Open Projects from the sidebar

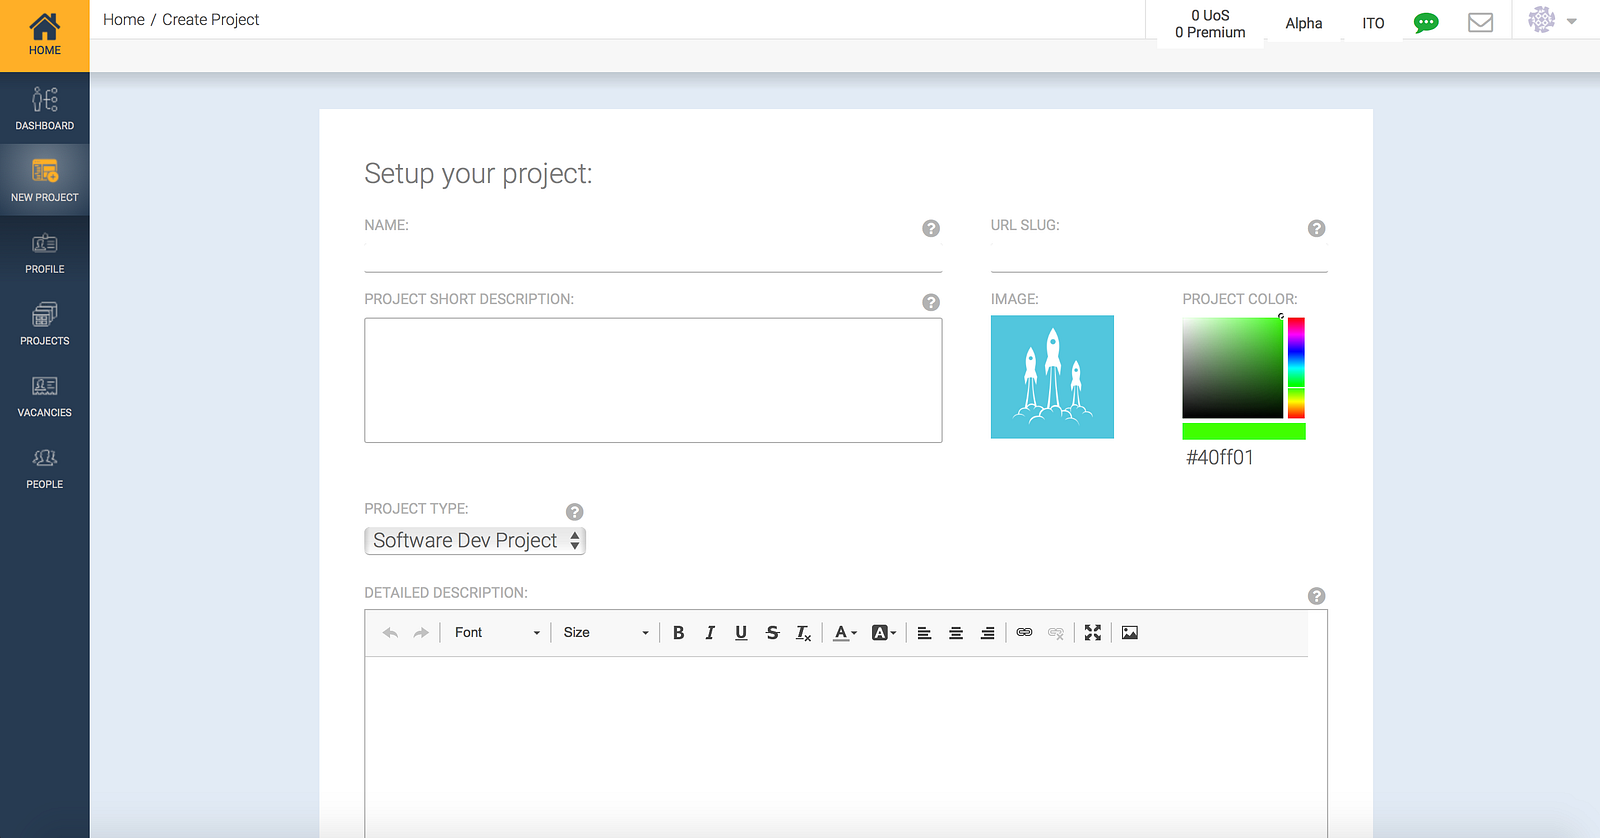tap(44, 324)
